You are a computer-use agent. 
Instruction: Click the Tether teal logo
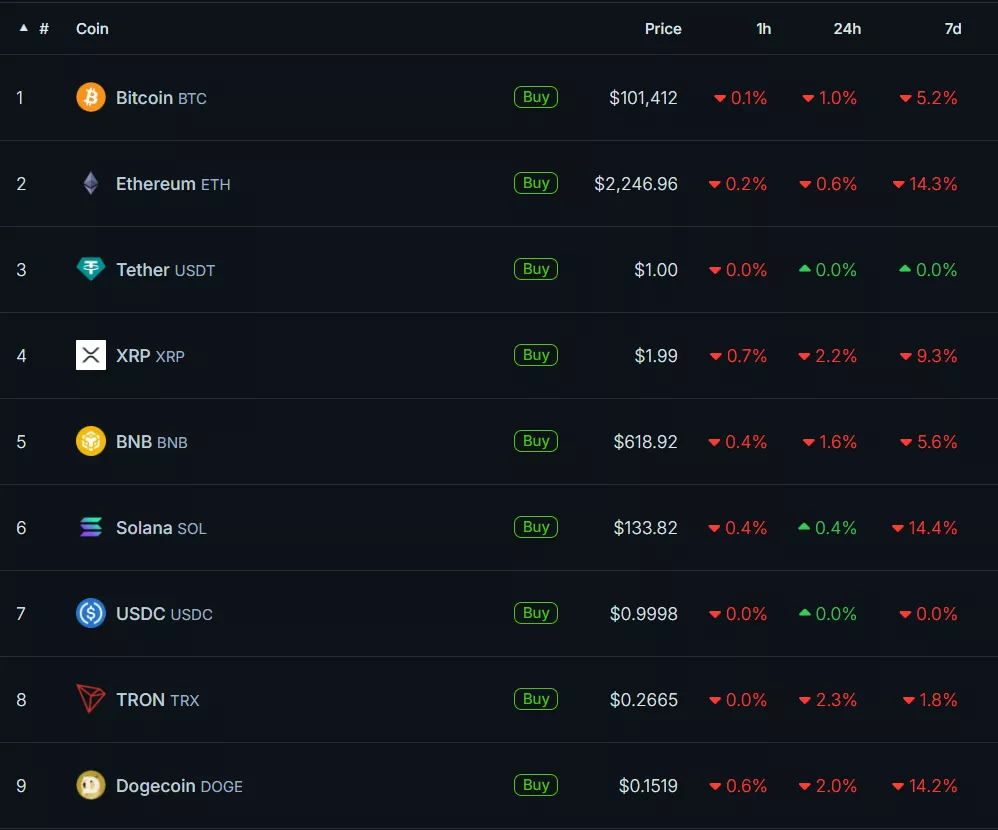point(90,269)
